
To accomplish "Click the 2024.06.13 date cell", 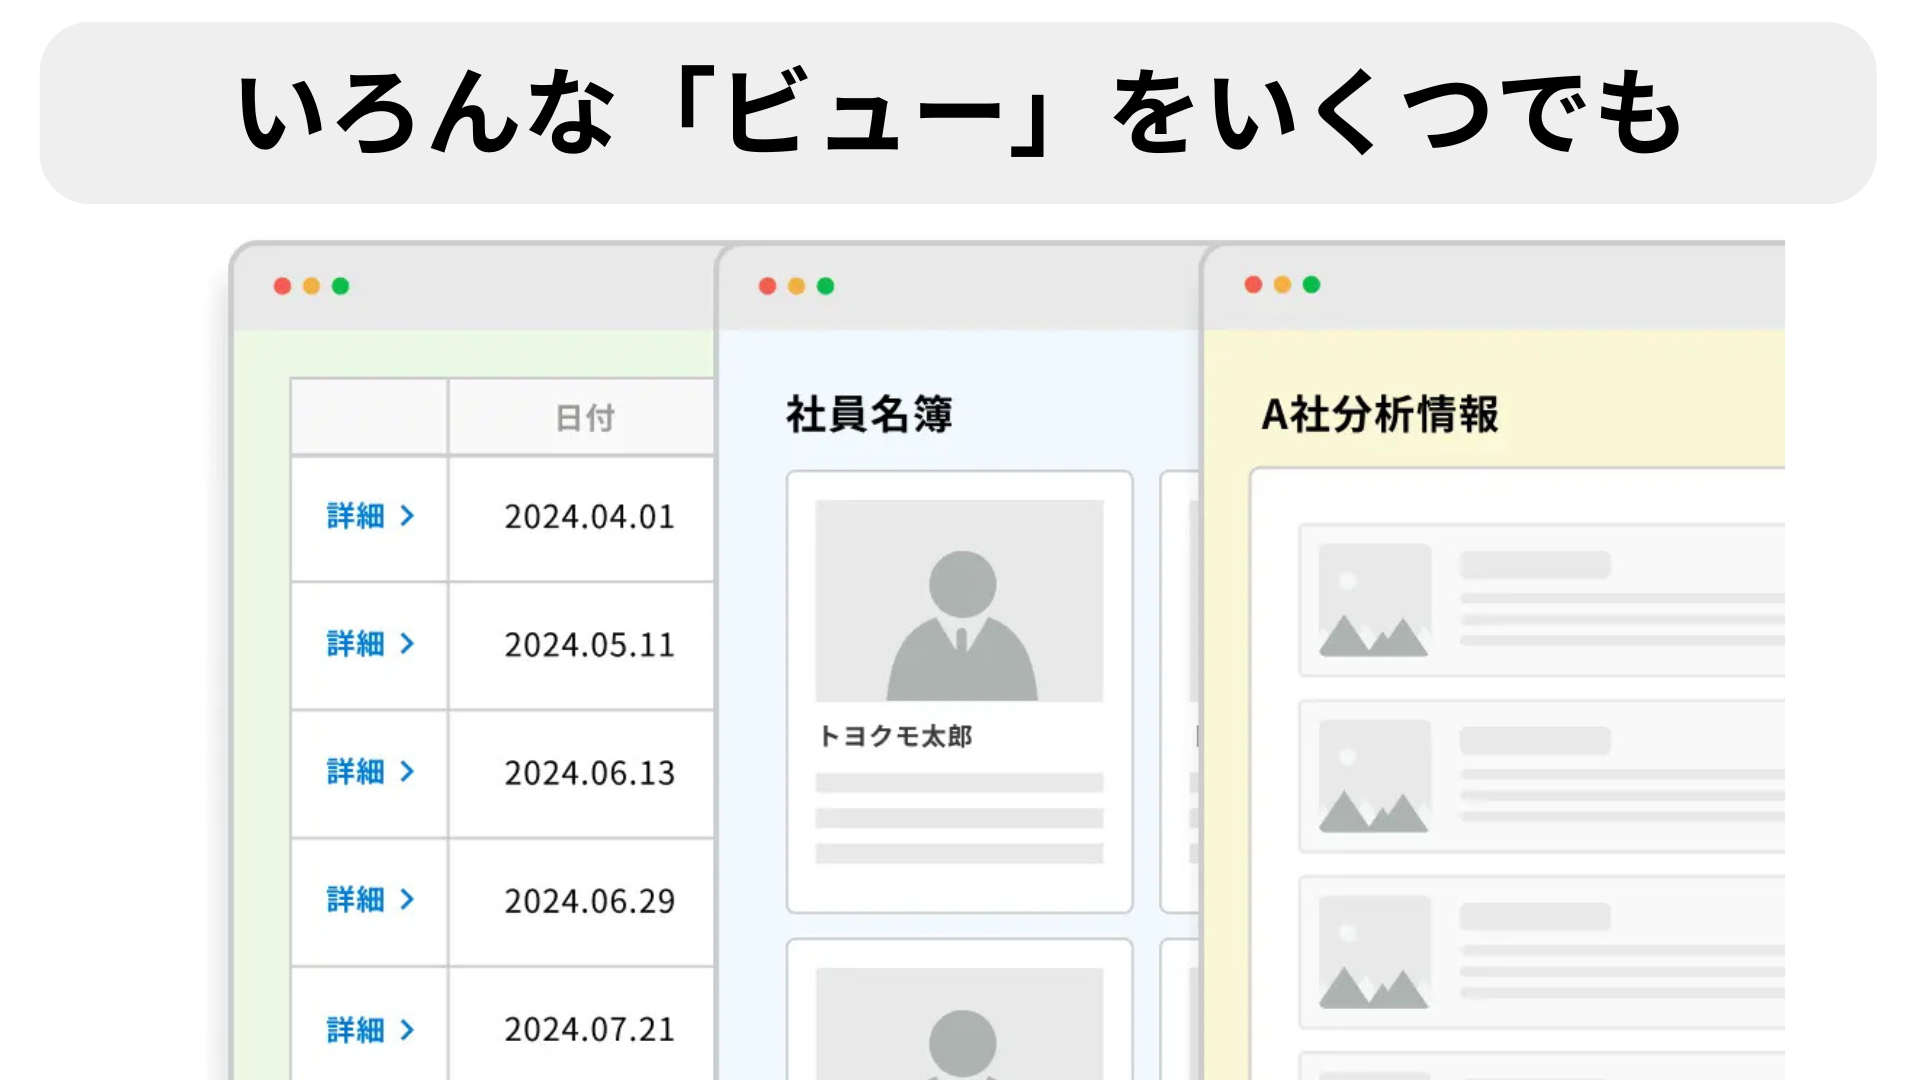I will 589,773.
